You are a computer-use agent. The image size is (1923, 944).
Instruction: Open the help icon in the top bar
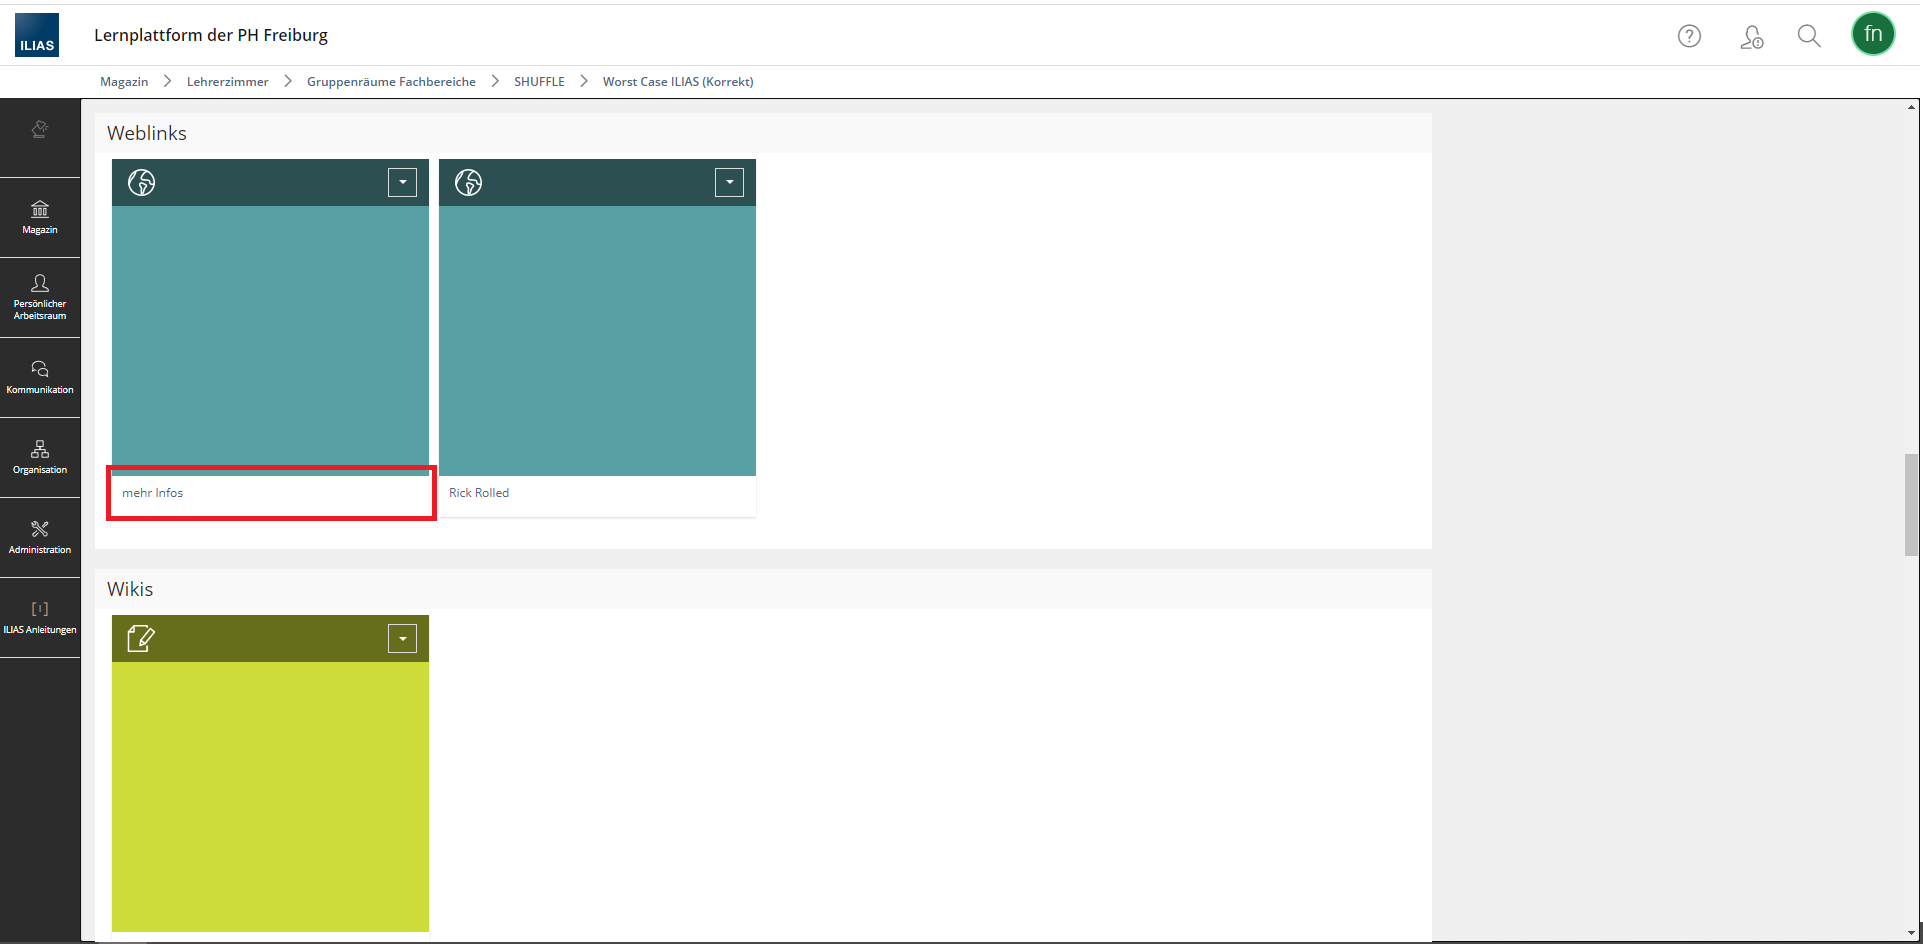click(1690, 36)
